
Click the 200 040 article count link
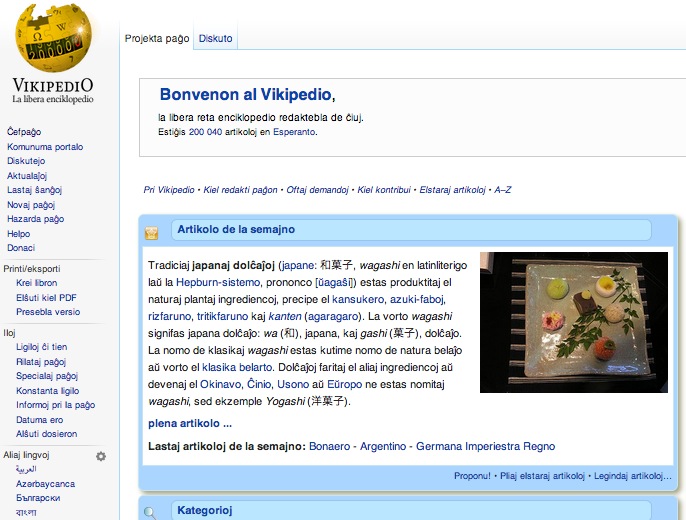(x=205, y=132)
